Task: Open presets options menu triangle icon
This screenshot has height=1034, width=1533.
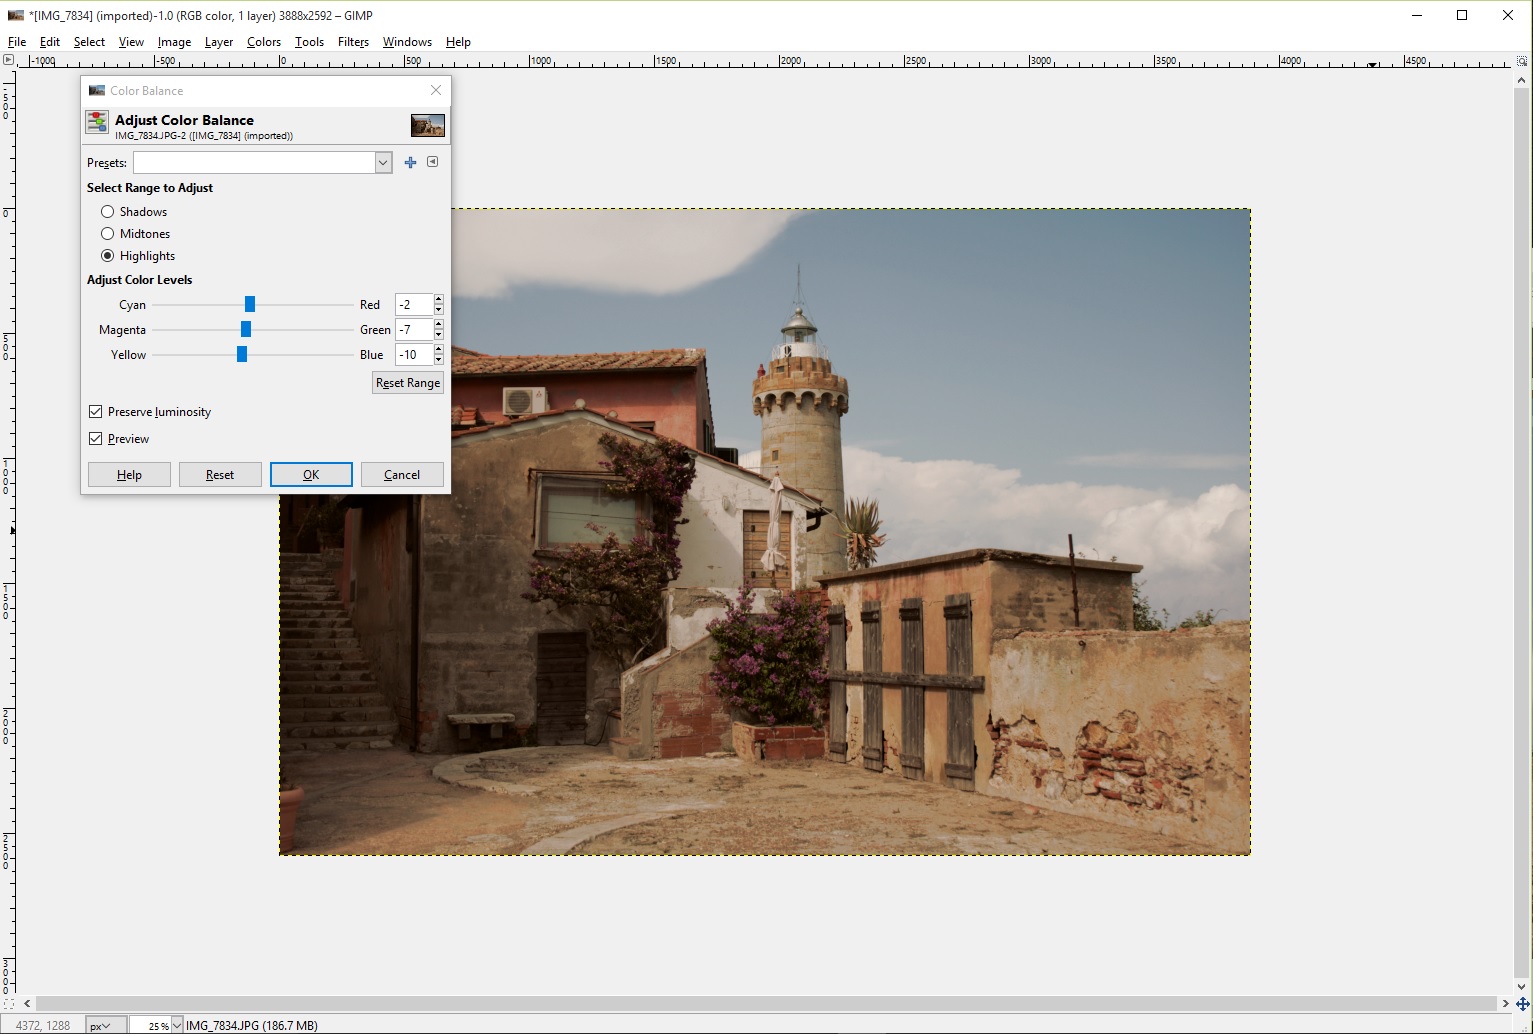Action: [432, 162]
